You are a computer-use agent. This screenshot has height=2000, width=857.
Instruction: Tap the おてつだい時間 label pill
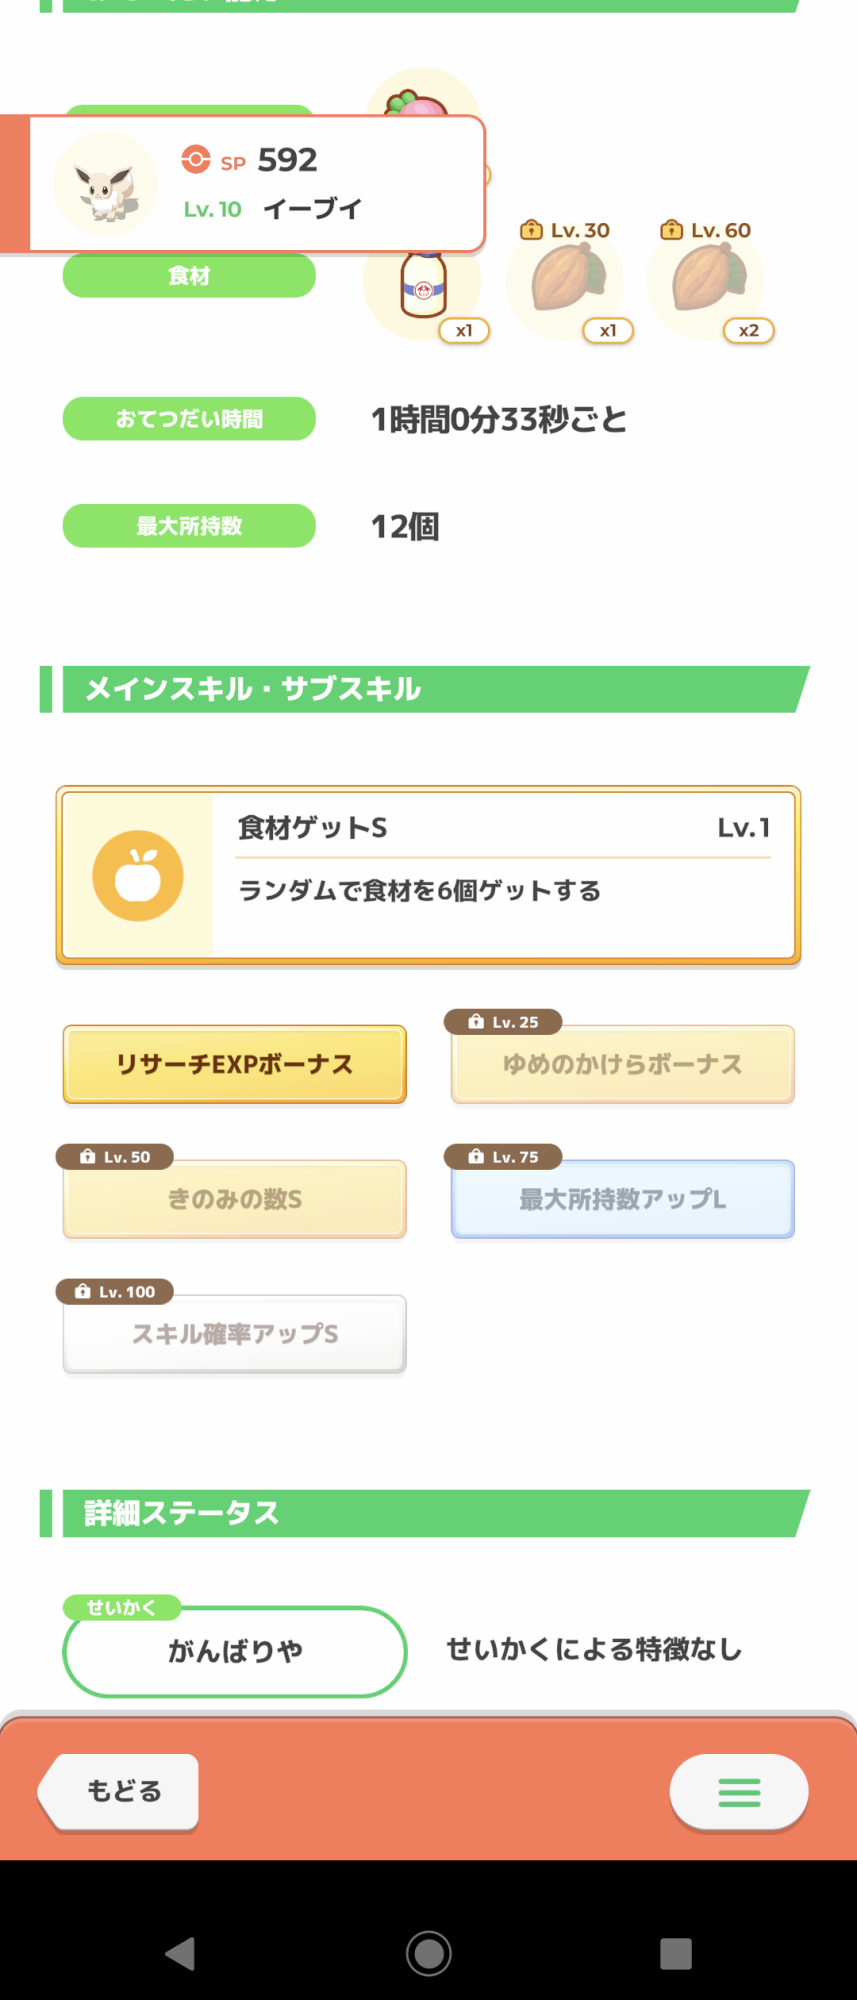tap(189, 419)
